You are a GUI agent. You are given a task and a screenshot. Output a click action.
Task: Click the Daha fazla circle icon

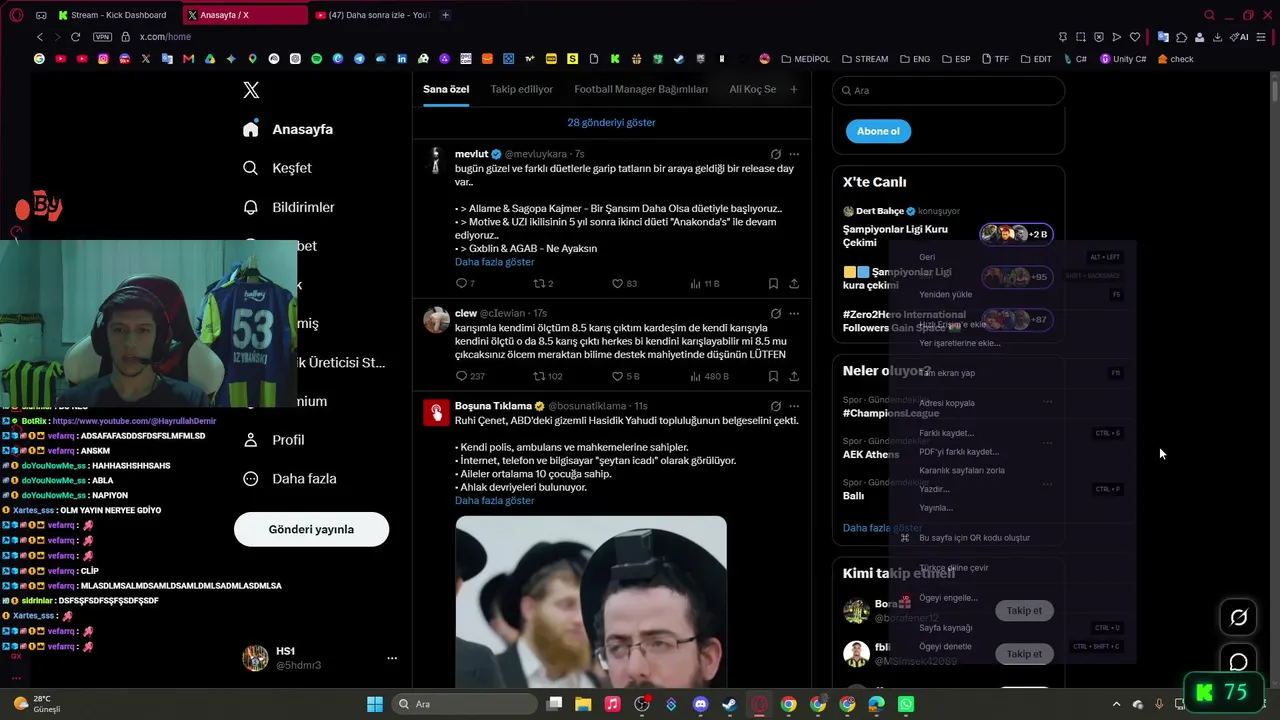coord(251,479)
